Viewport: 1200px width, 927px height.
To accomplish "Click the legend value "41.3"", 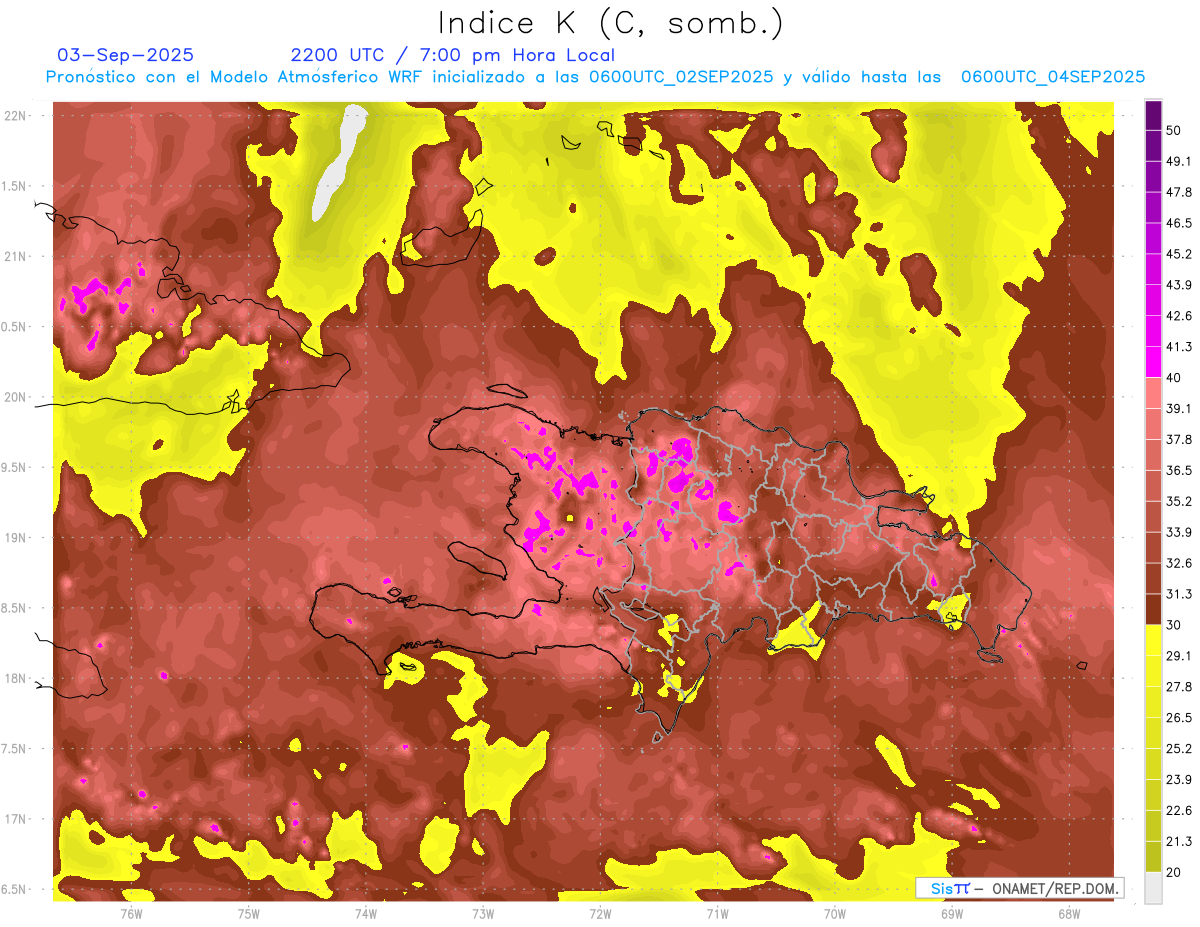I will point(1178,347).
